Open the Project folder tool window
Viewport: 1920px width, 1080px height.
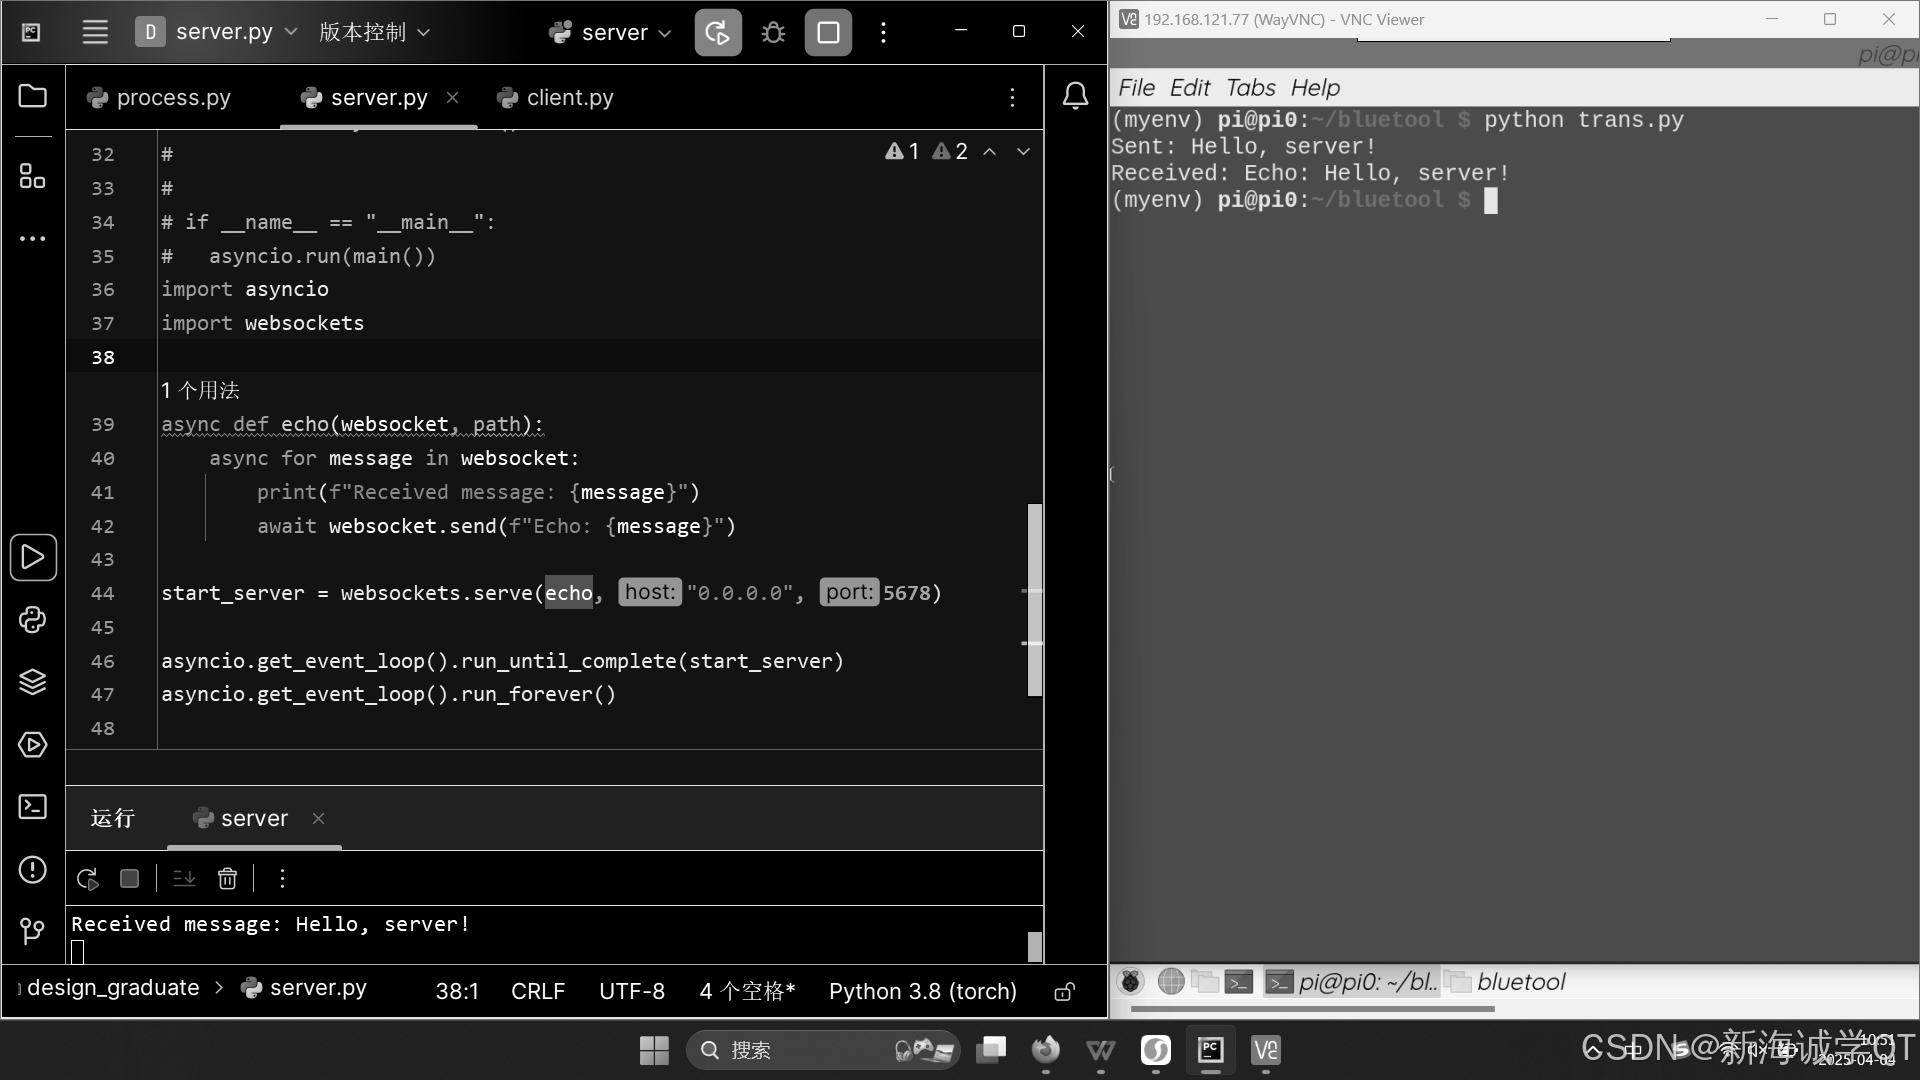32,97
